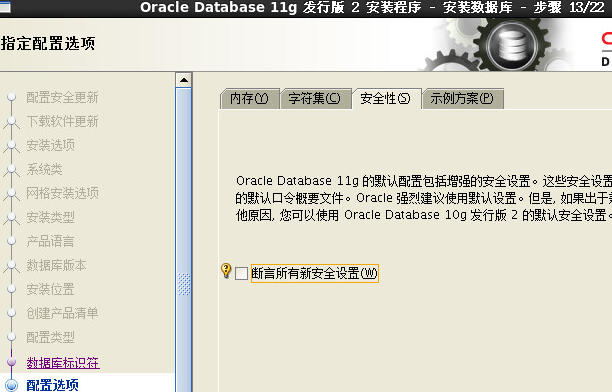Click the yellow help hint icon beside checkbox
Viewport: 612px width, 392px height.
click(x=226, y=270)
